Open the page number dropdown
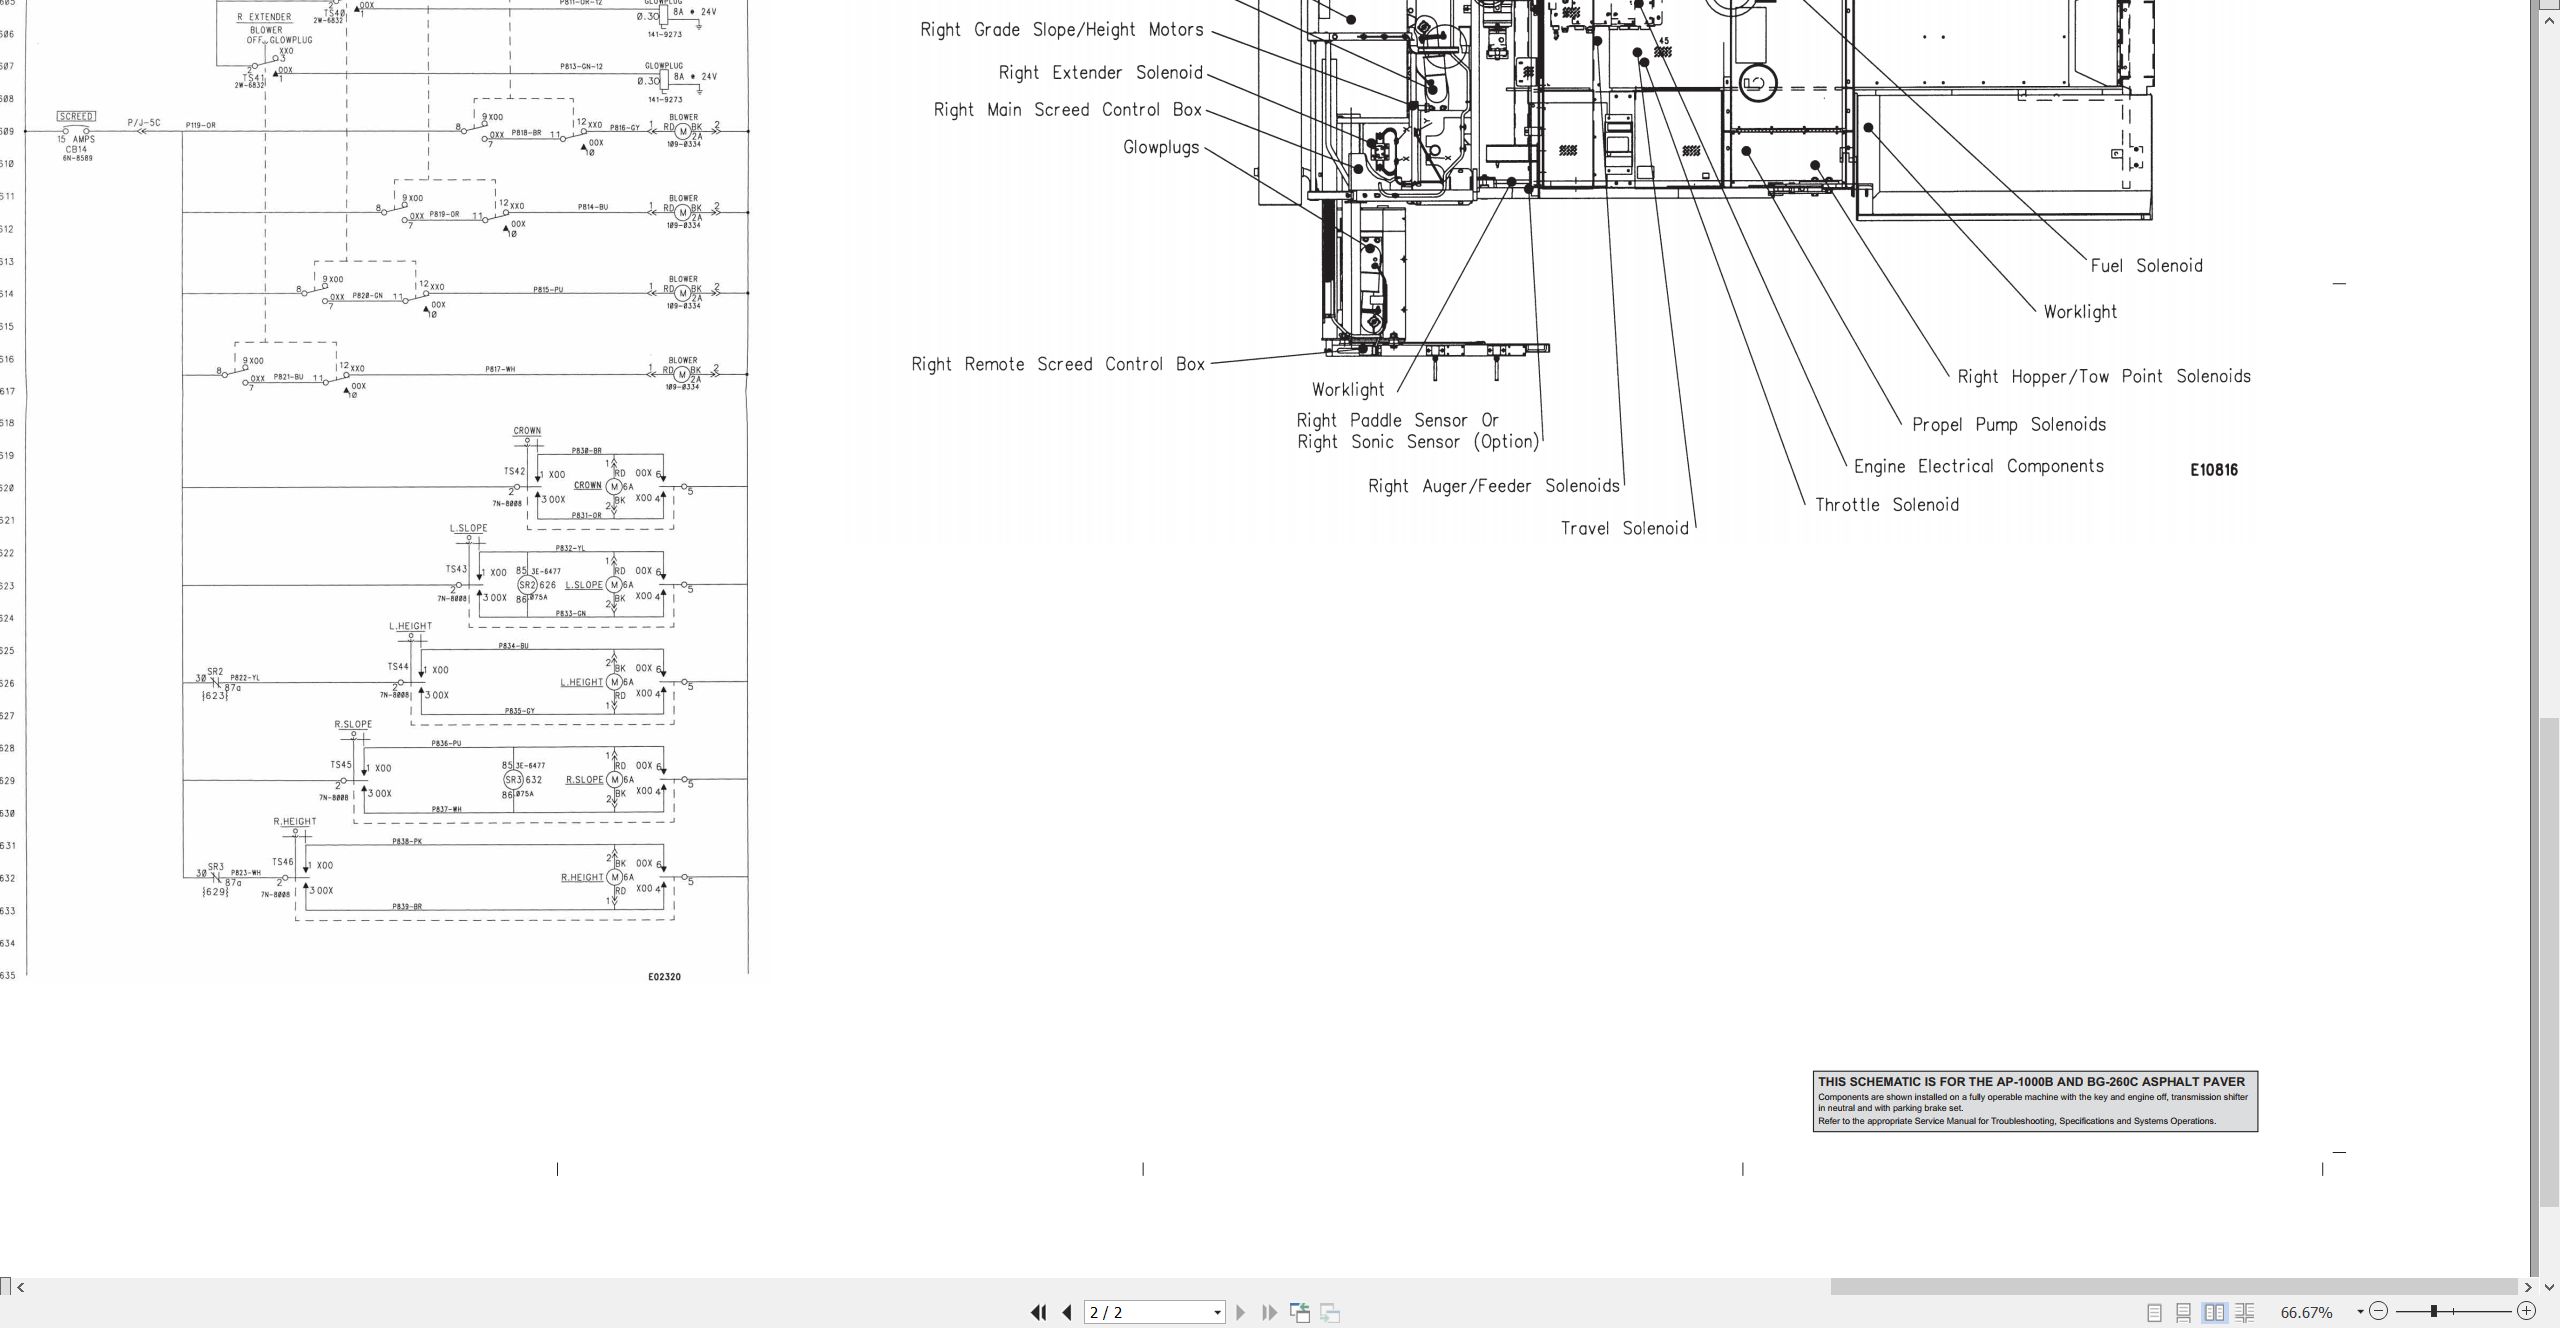 point(1217,1313)
